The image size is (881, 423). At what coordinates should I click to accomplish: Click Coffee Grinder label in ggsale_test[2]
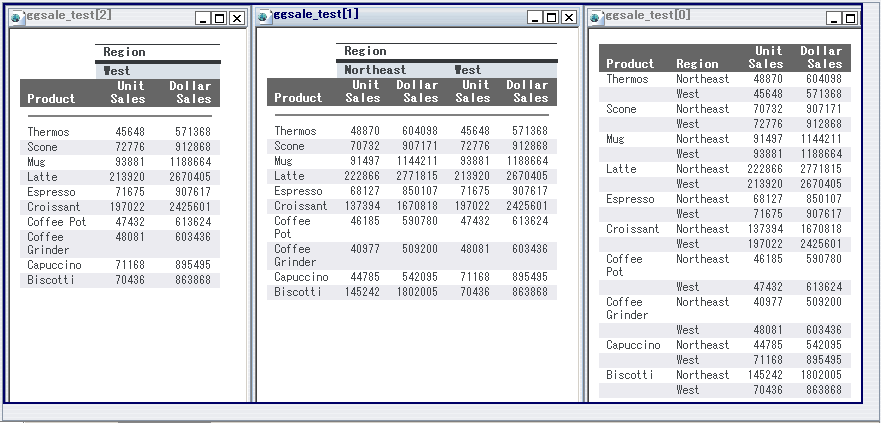[48, 244]
